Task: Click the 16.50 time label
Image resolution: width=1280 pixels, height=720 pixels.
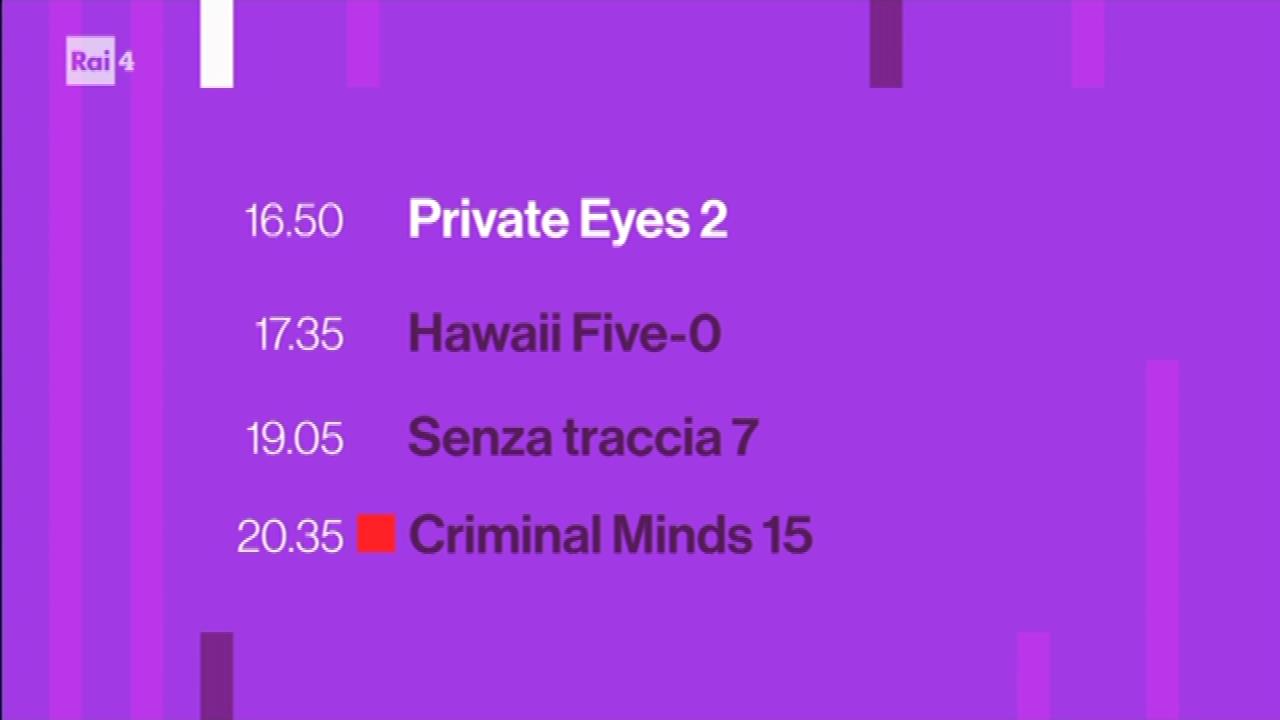Action: click(x=294, y=221)
